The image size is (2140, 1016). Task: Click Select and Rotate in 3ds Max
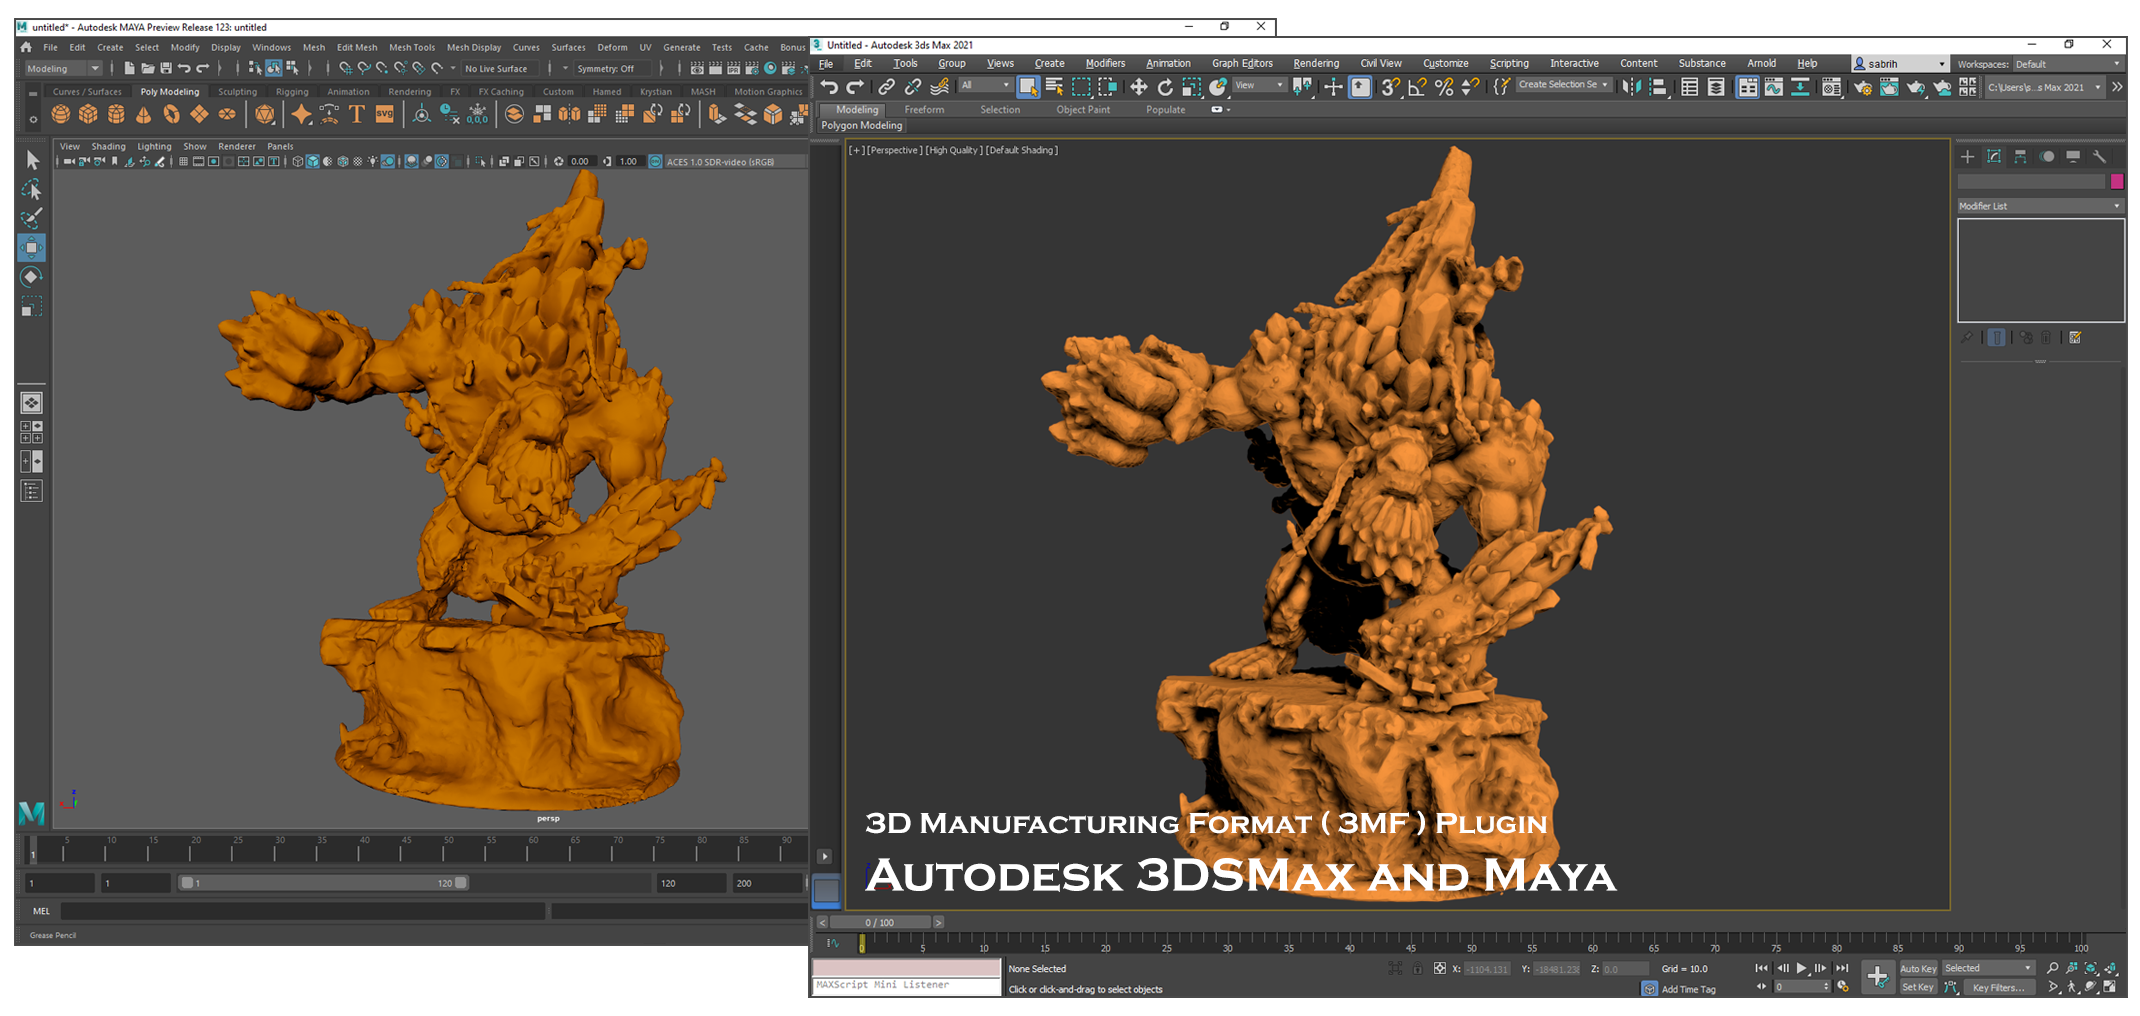1165,87
